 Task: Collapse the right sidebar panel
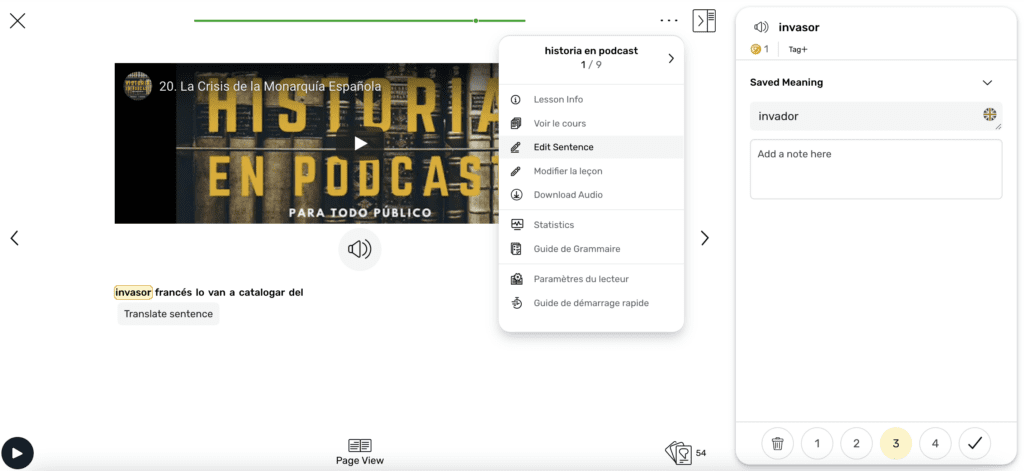[704, 21]
